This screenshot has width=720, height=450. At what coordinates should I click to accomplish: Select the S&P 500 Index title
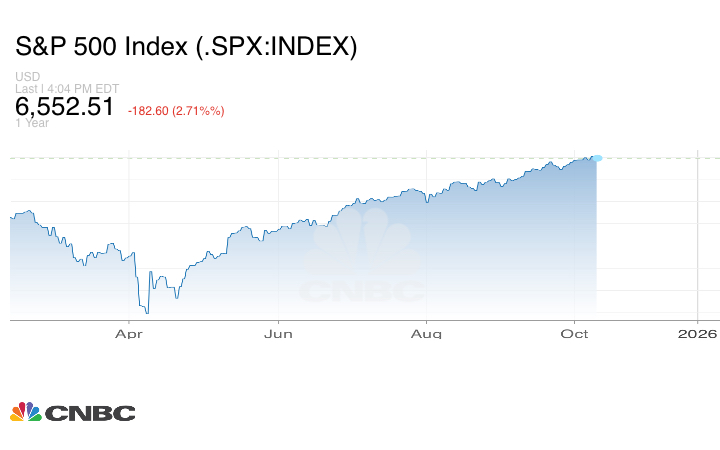pos(186,47)
